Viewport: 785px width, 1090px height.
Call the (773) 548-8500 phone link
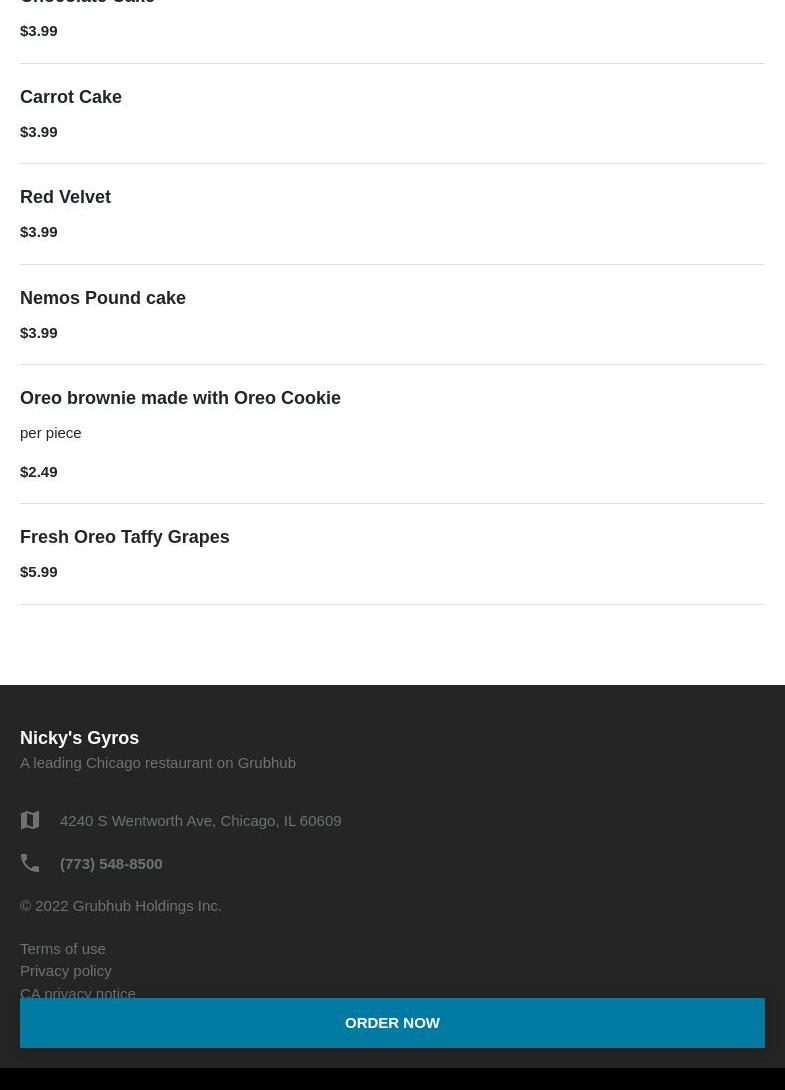coord(111,863)
